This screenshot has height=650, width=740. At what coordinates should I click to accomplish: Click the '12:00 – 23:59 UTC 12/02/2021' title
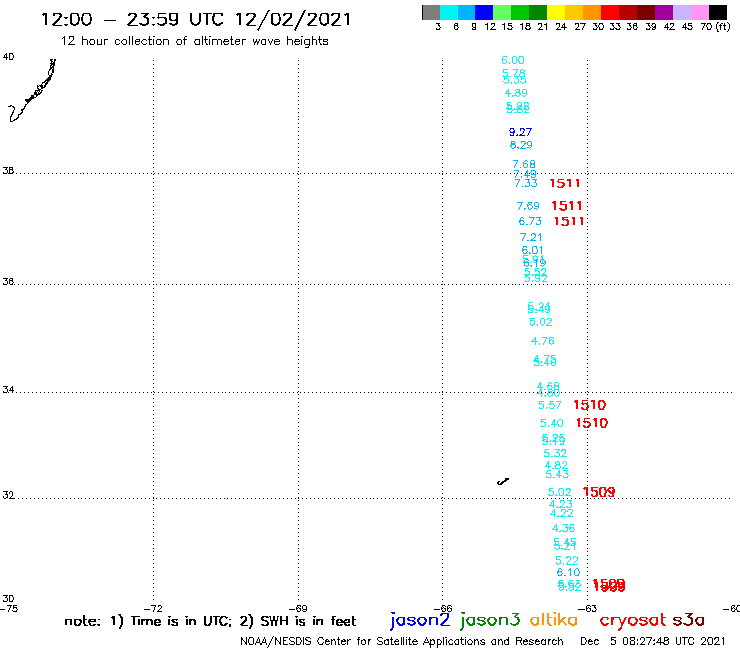[x=196, y=19]
